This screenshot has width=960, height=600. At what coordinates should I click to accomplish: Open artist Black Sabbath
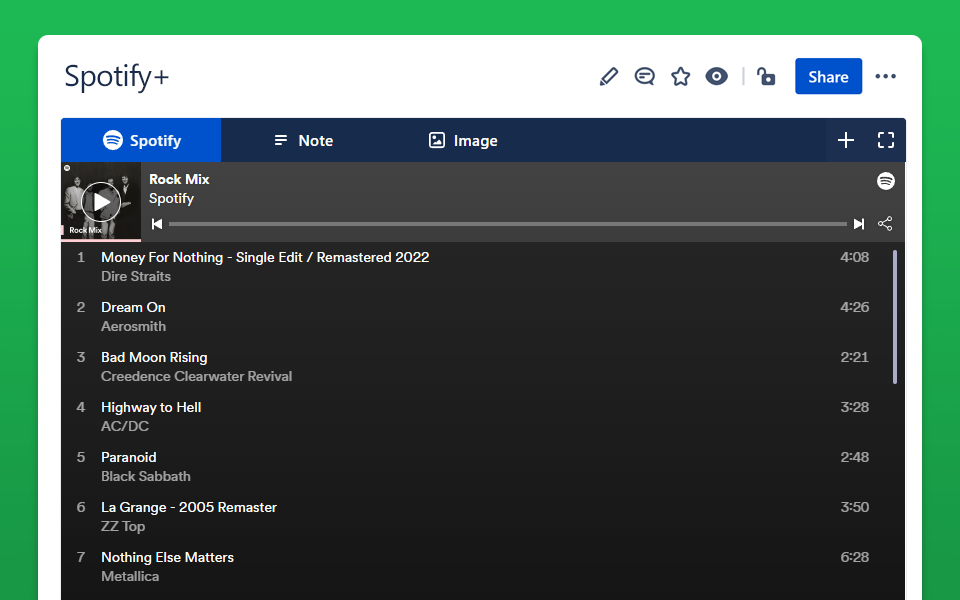146,476
